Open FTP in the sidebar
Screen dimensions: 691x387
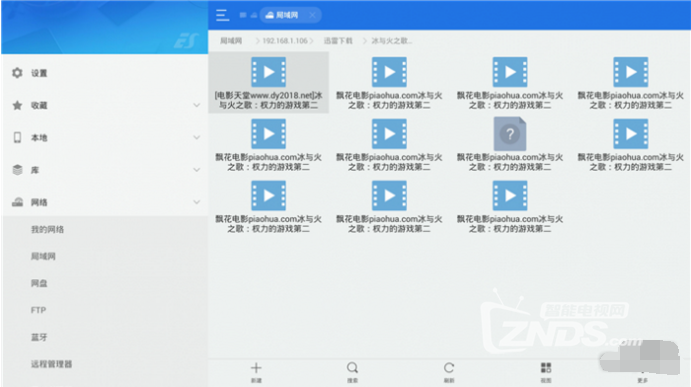(x=38, y=310)
